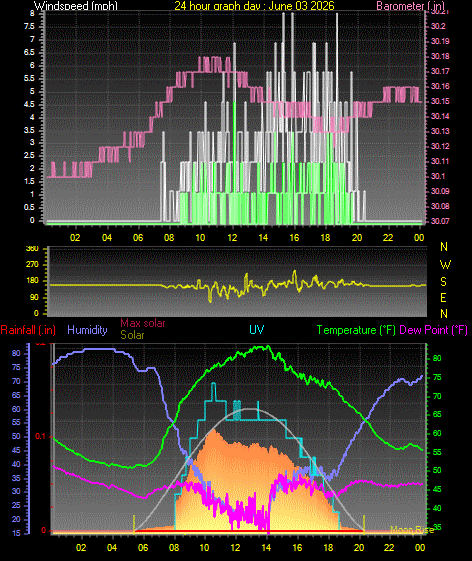Click '80' on the humidity scale
472x561 pixels.
[16, 353]
